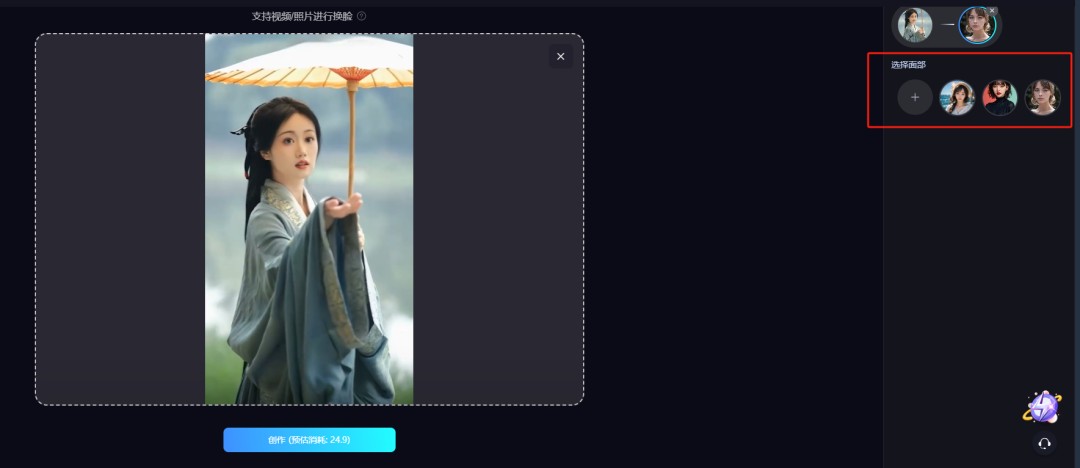
Task: Choose the face with the red background
Action: [1000, 98]
